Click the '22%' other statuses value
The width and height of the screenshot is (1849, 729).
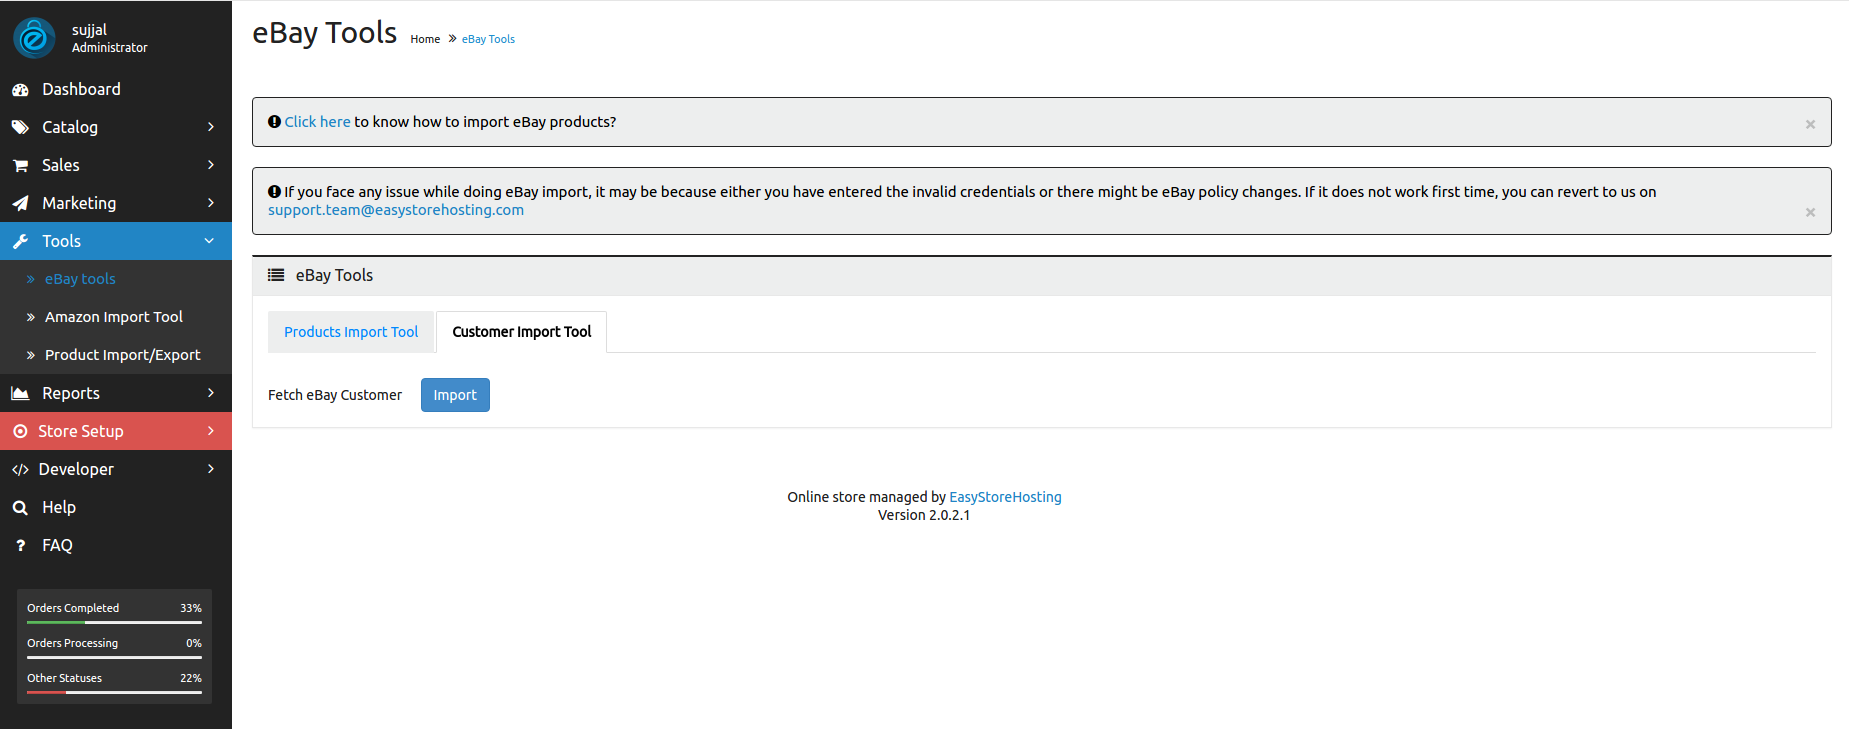(191, 678)
